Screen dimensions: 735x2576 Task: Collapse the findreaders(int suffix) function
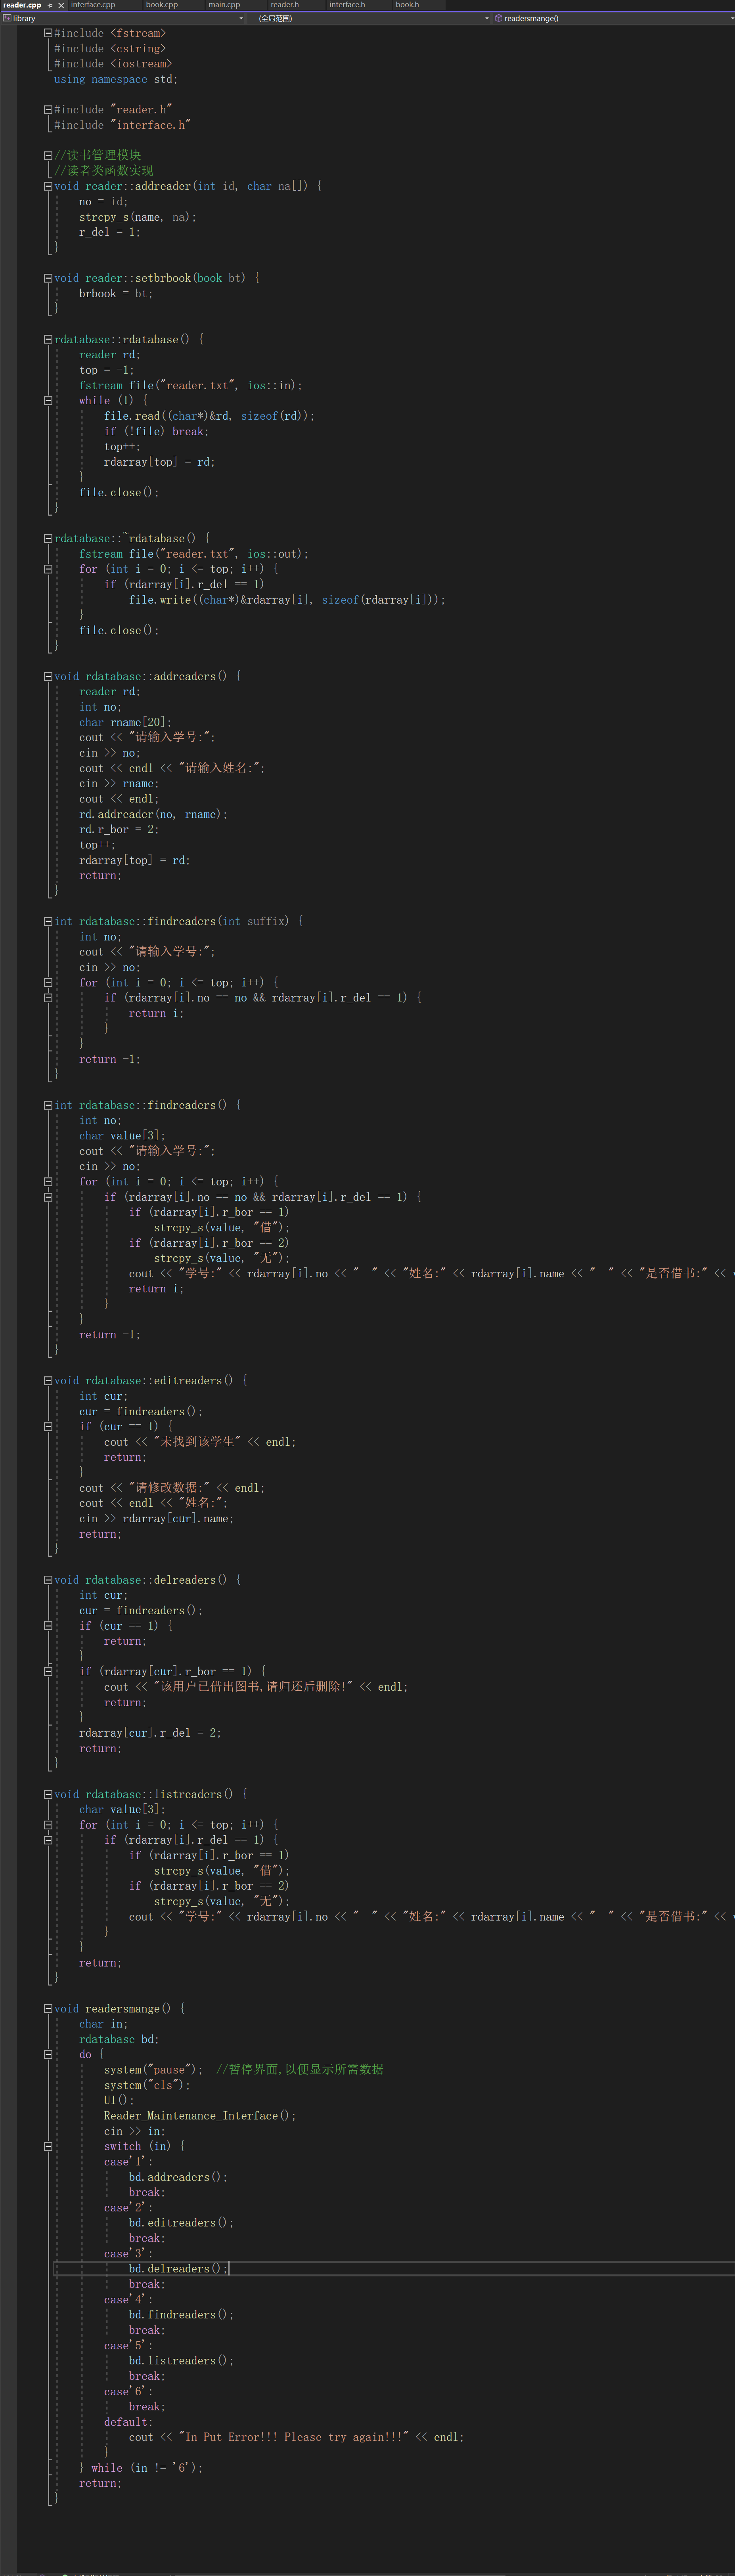48,921
